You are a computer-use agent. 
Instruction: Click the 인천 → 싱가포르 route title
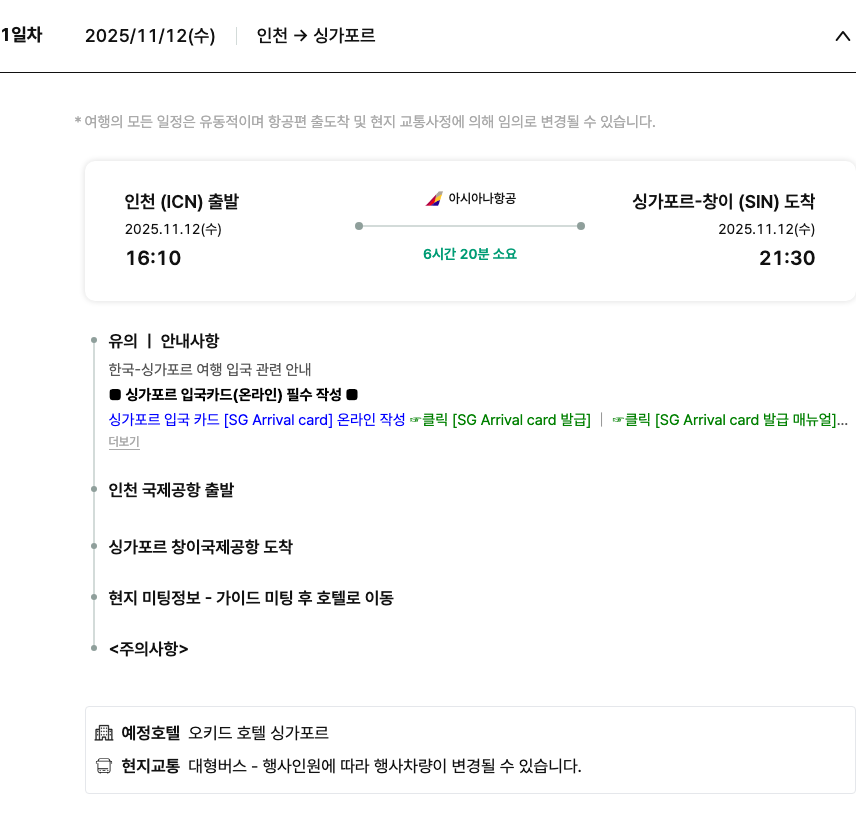click(x=316, y=36)
